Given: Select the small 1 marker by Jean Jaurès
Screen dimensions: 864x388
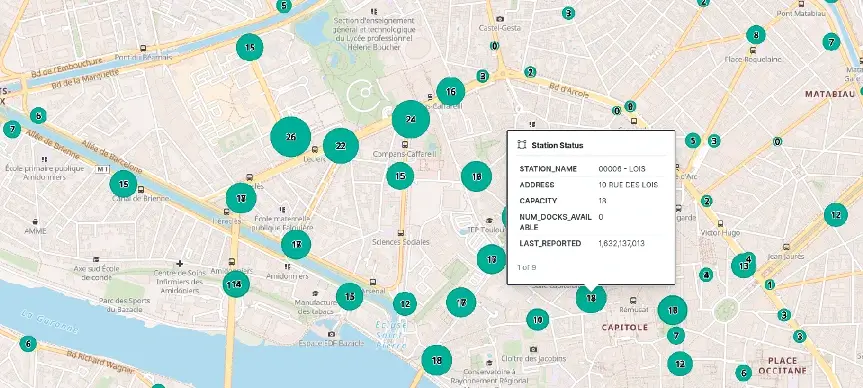Looking at the screenshot, I should [x=770, y=284].
